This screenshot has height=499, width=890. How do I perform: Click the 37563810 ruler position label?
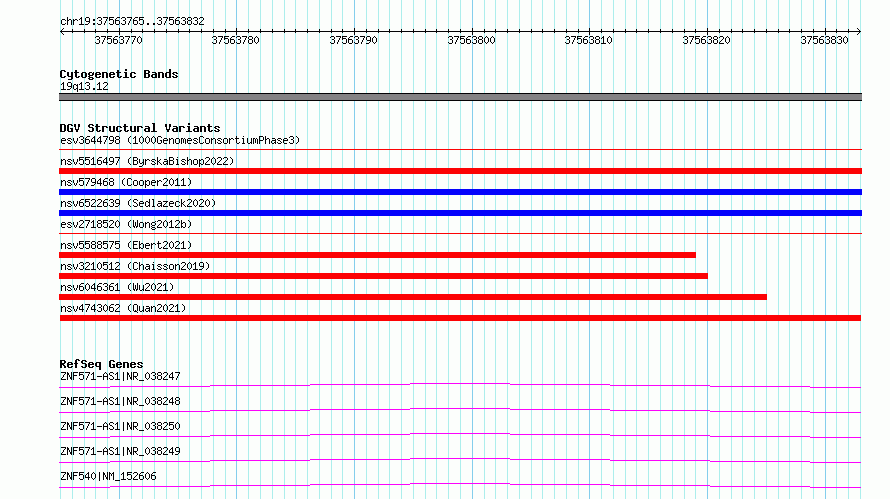pos(589,40)
